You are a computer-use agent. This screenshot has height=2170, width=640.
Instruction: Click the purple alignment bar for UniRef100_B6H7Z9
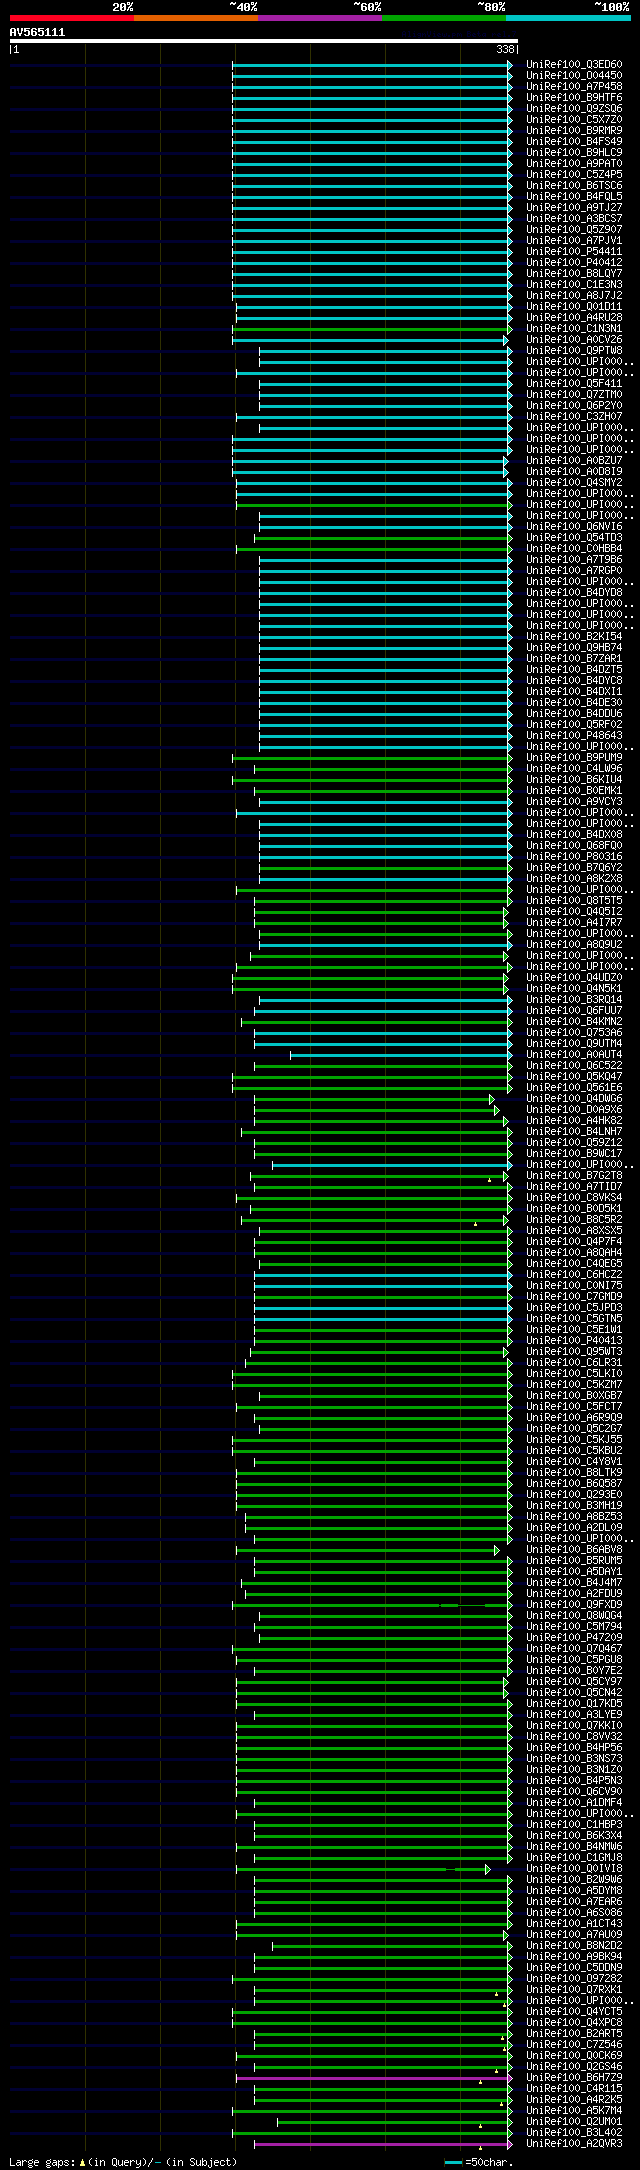click(374, 2078)
